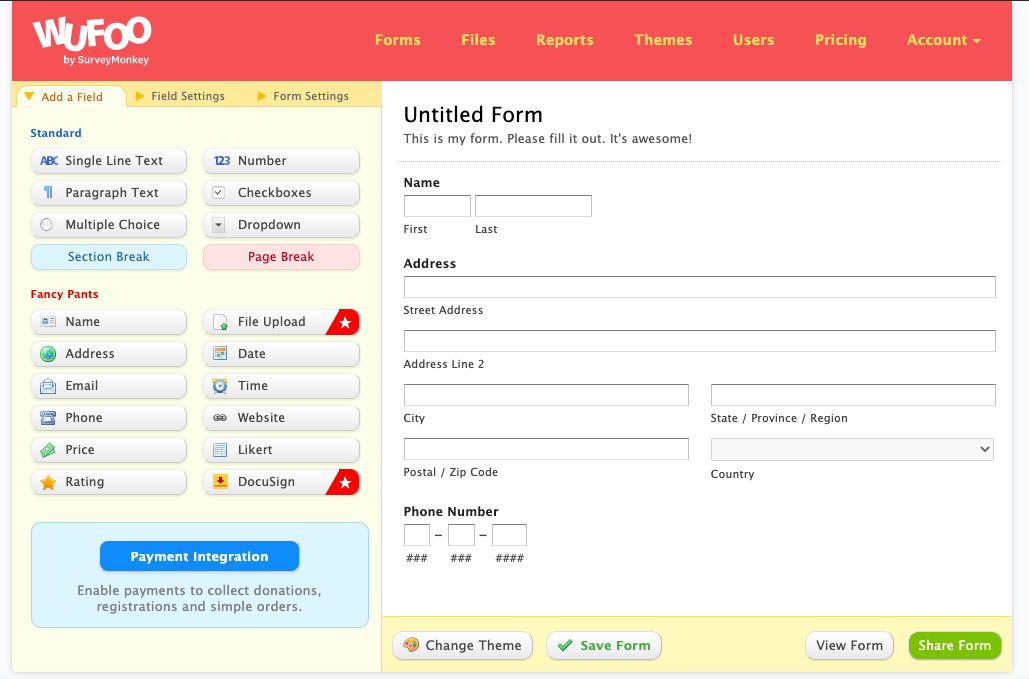The height and width of the screenshot is (679, 1029).
Task: Click the State / Province / Region input
Action: (x=853, y=395)
